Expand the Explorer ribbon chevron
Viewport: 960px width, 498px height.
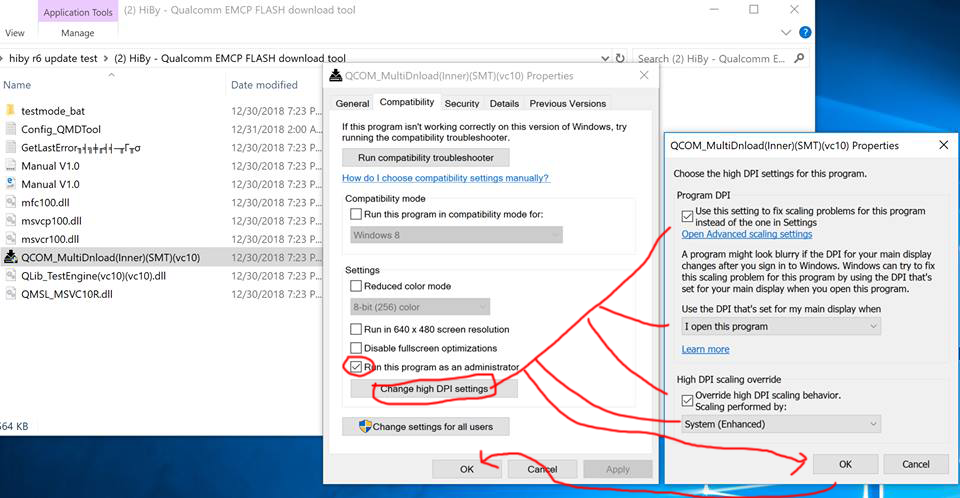(786, 32)
